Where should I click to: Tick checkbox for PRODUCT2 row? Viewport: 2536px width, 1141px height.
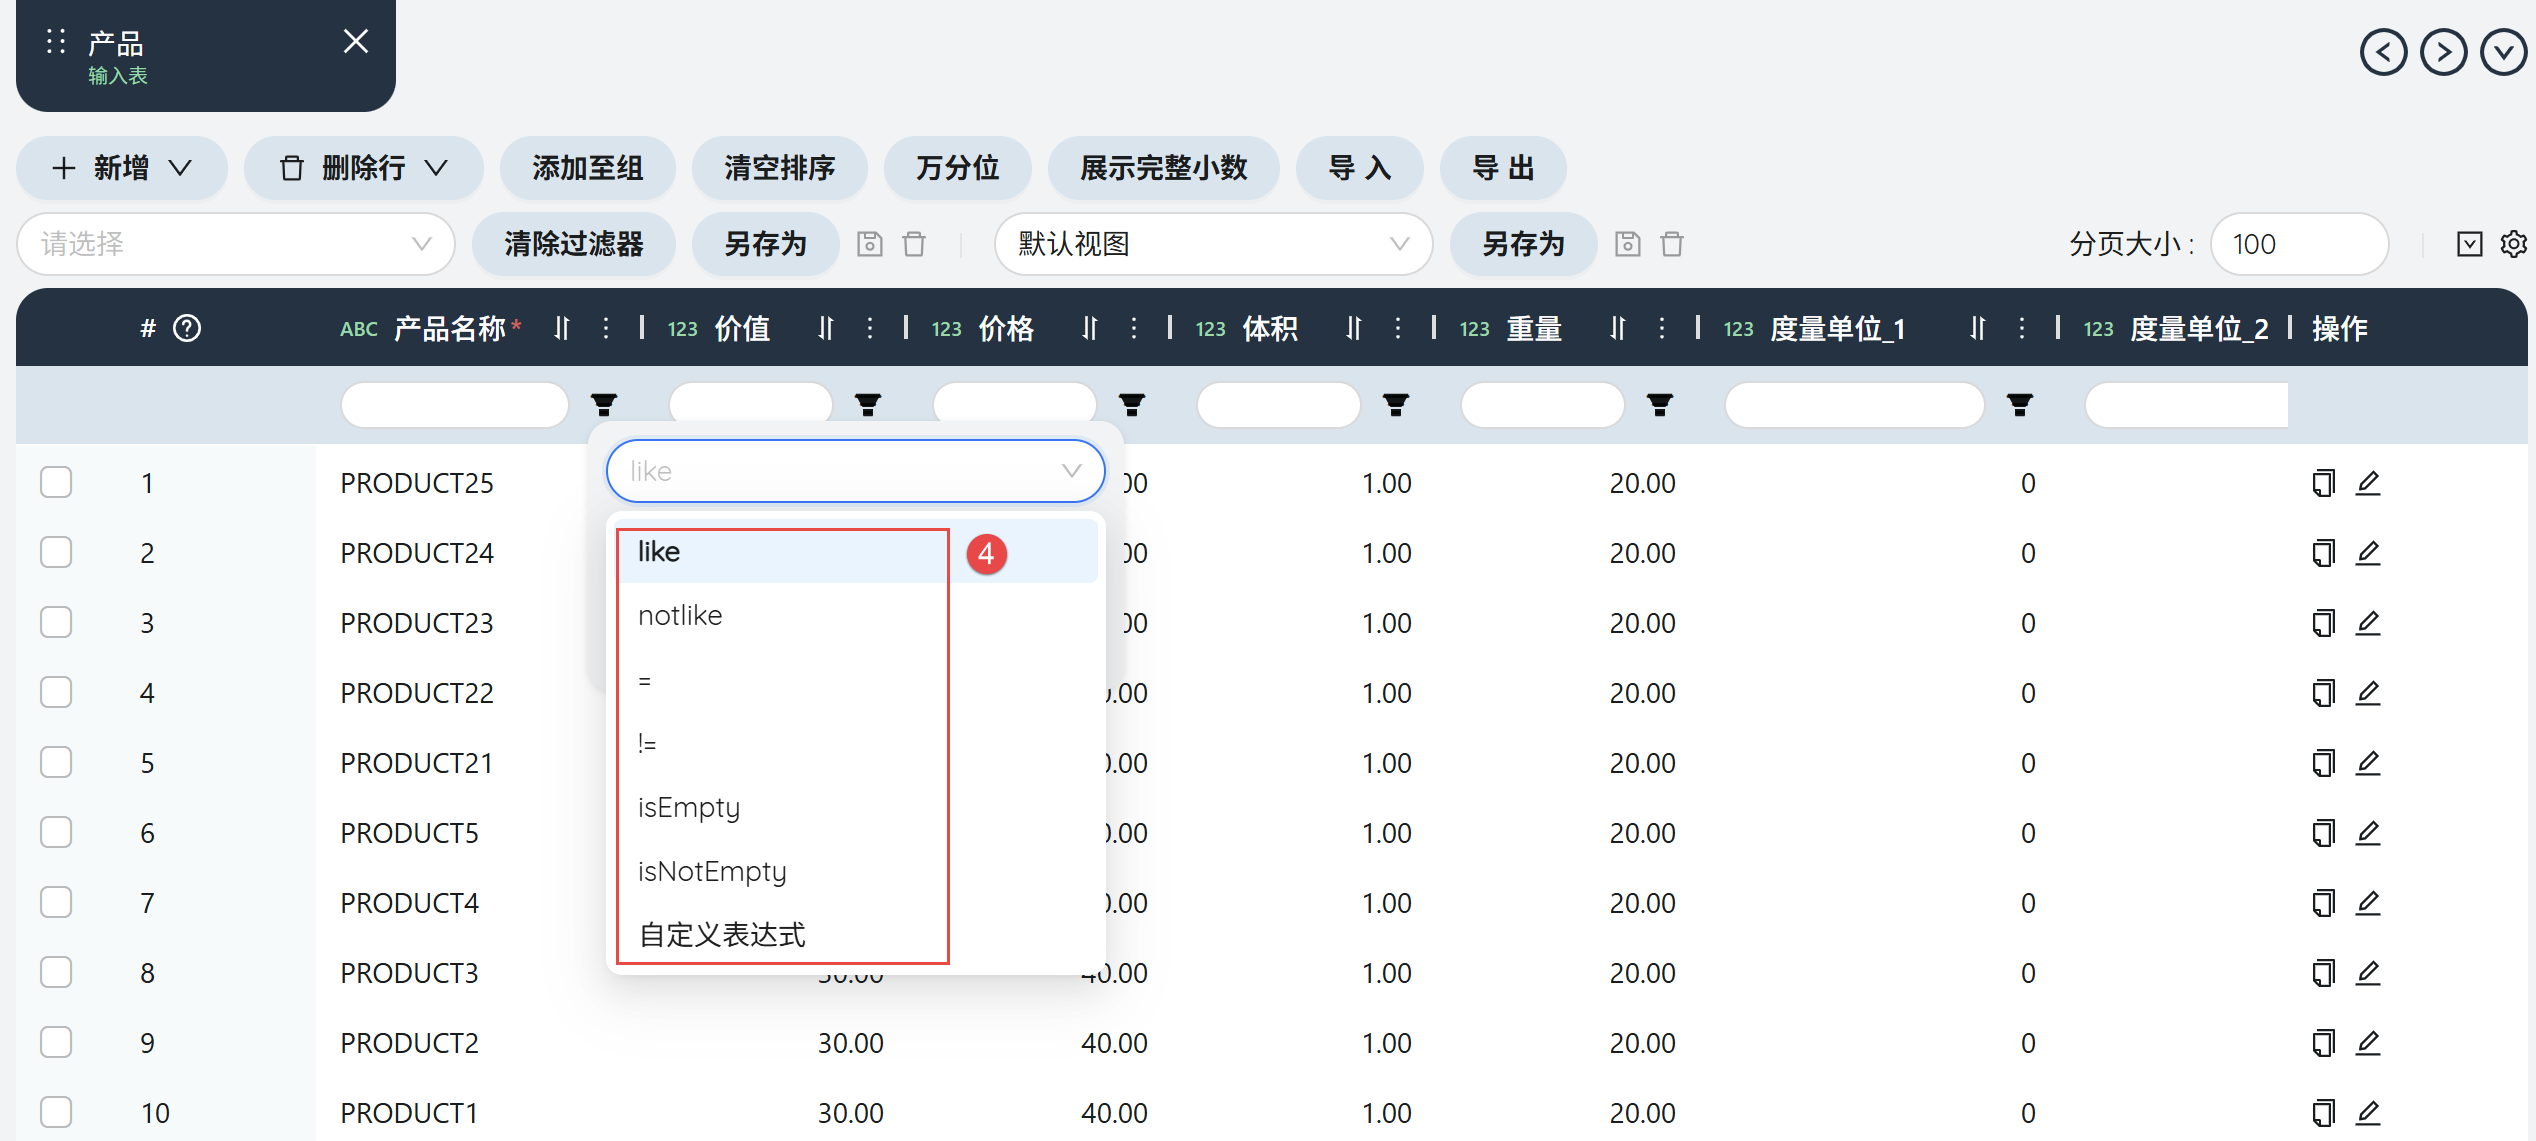(56, 1043)
